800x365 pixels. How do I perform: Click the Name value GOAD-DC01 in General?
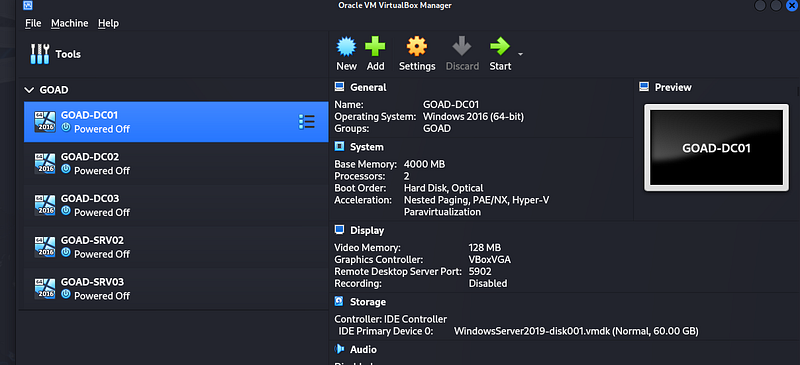point(451,105)
